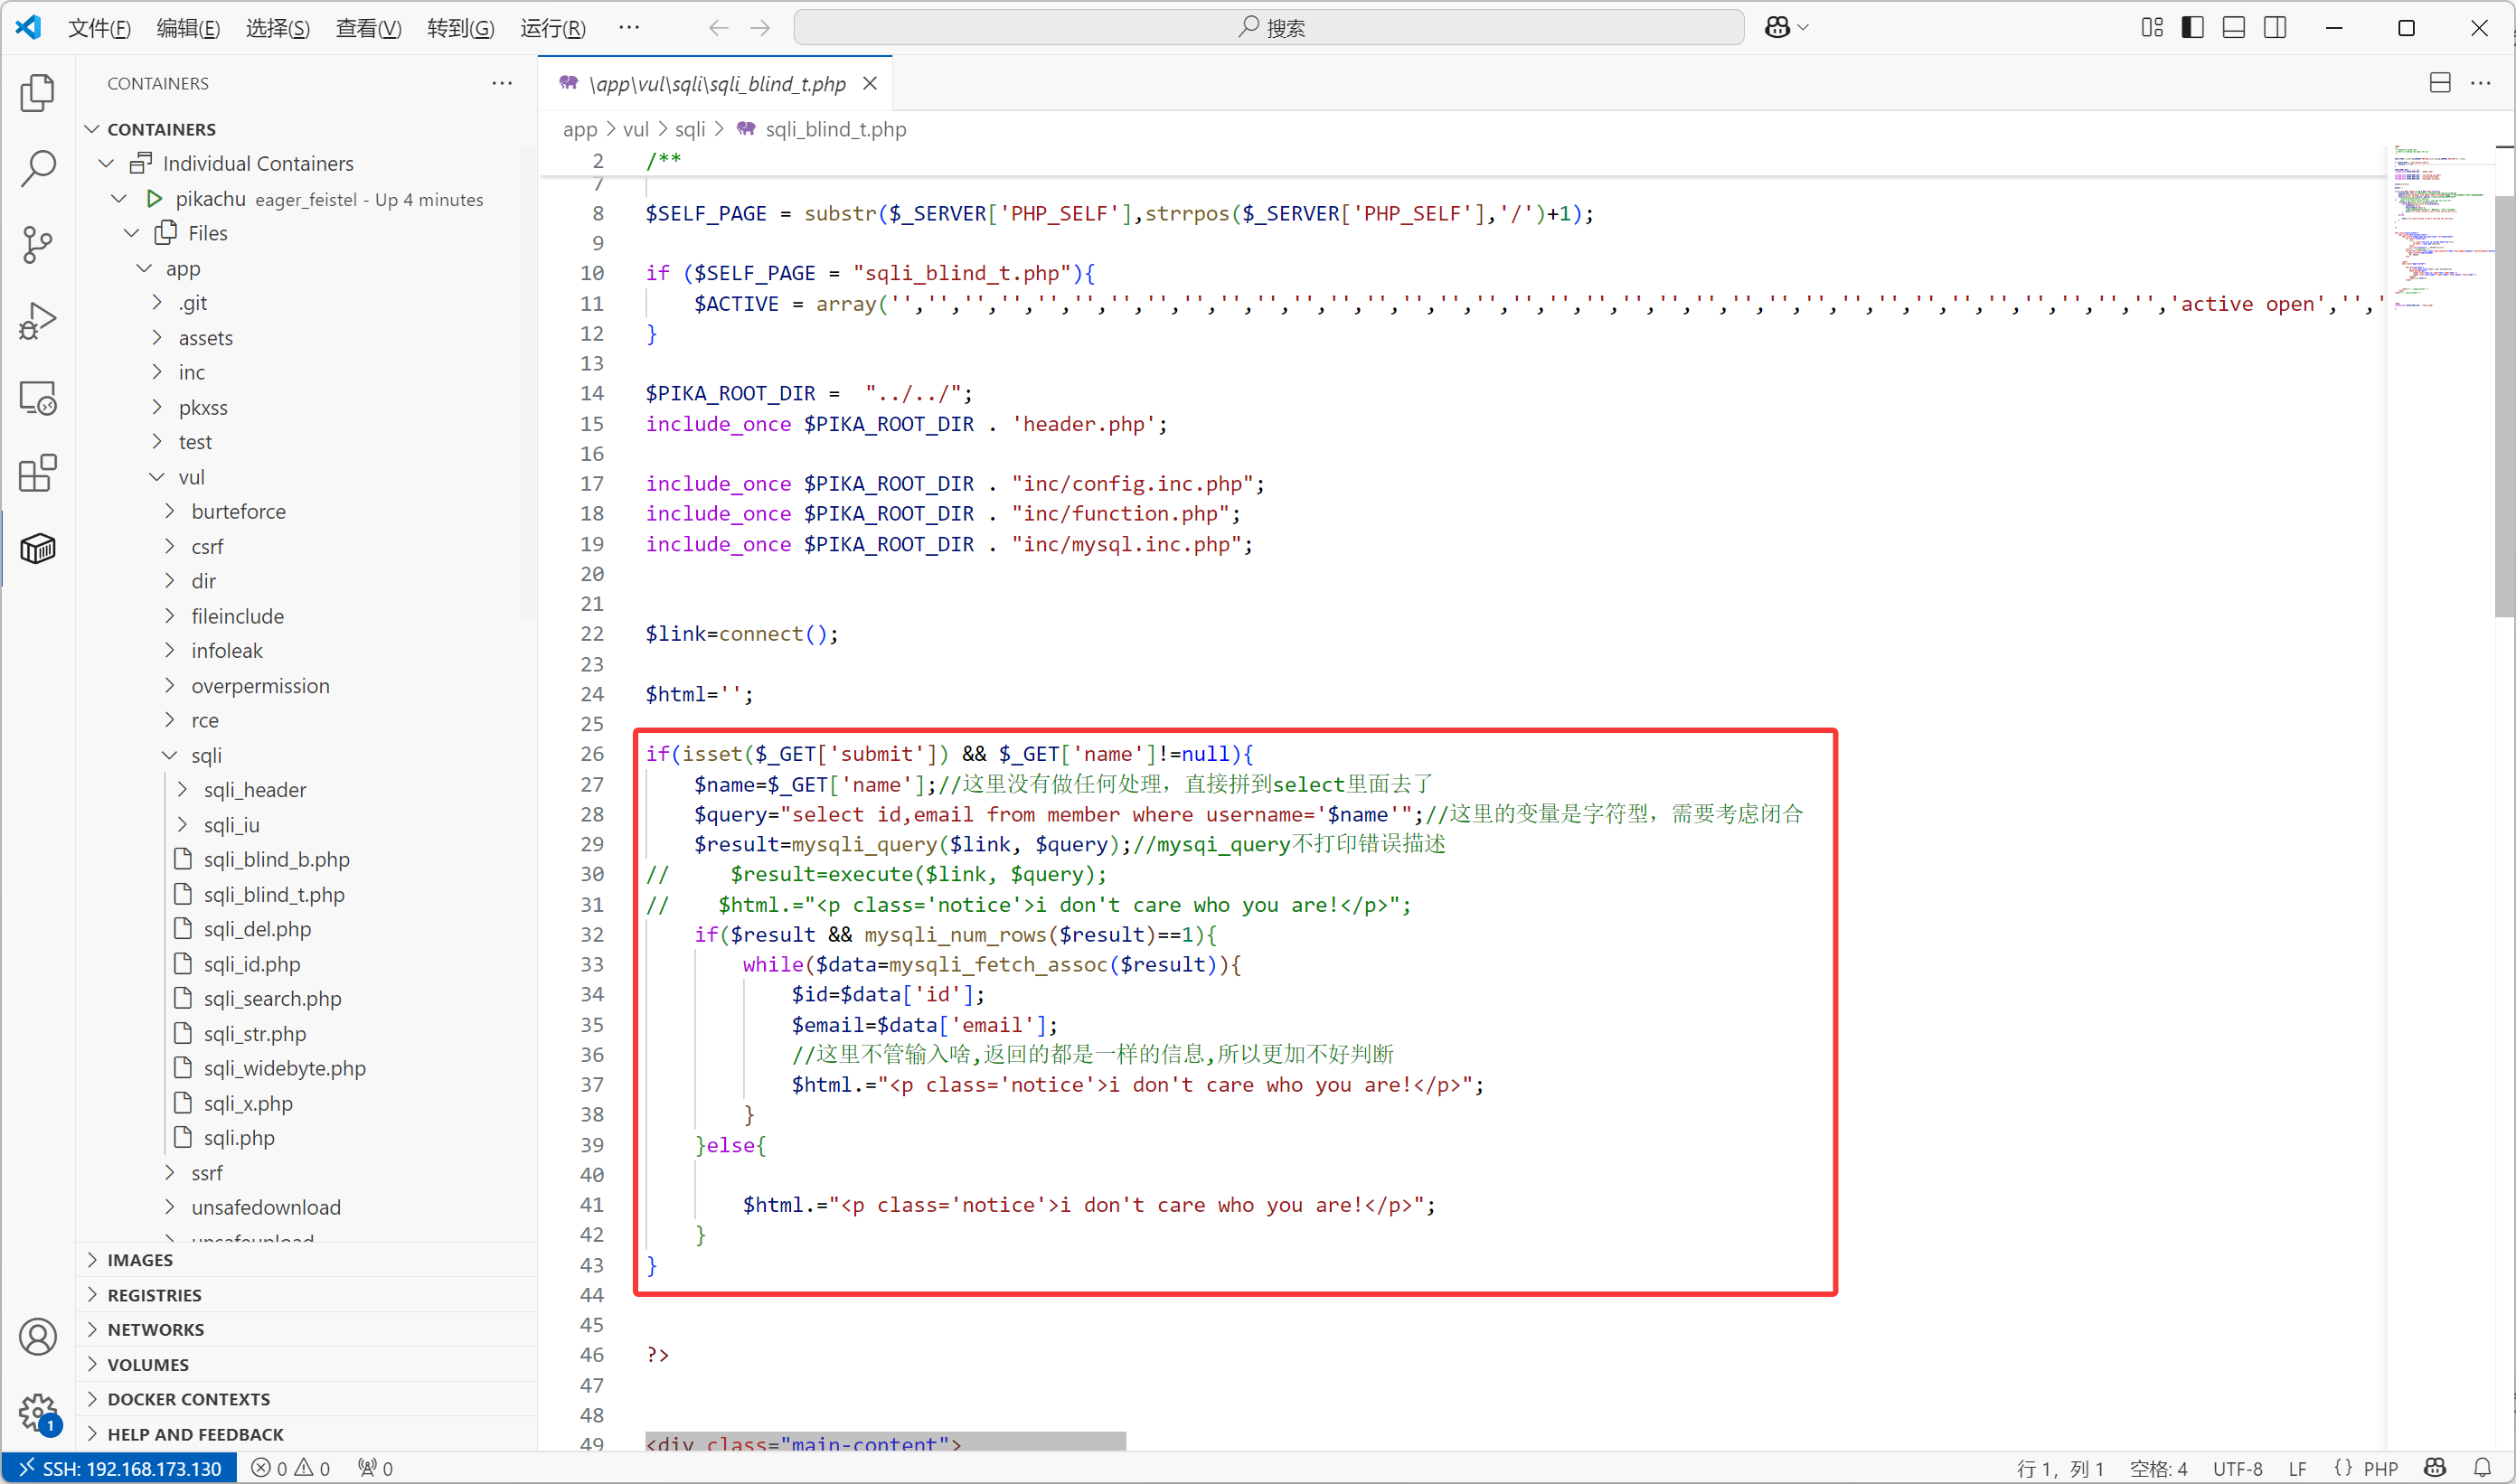Open the Search view in activity bar
Image resolution: width=2516 pixels, height=1484 pixels.
click(37, 168)
